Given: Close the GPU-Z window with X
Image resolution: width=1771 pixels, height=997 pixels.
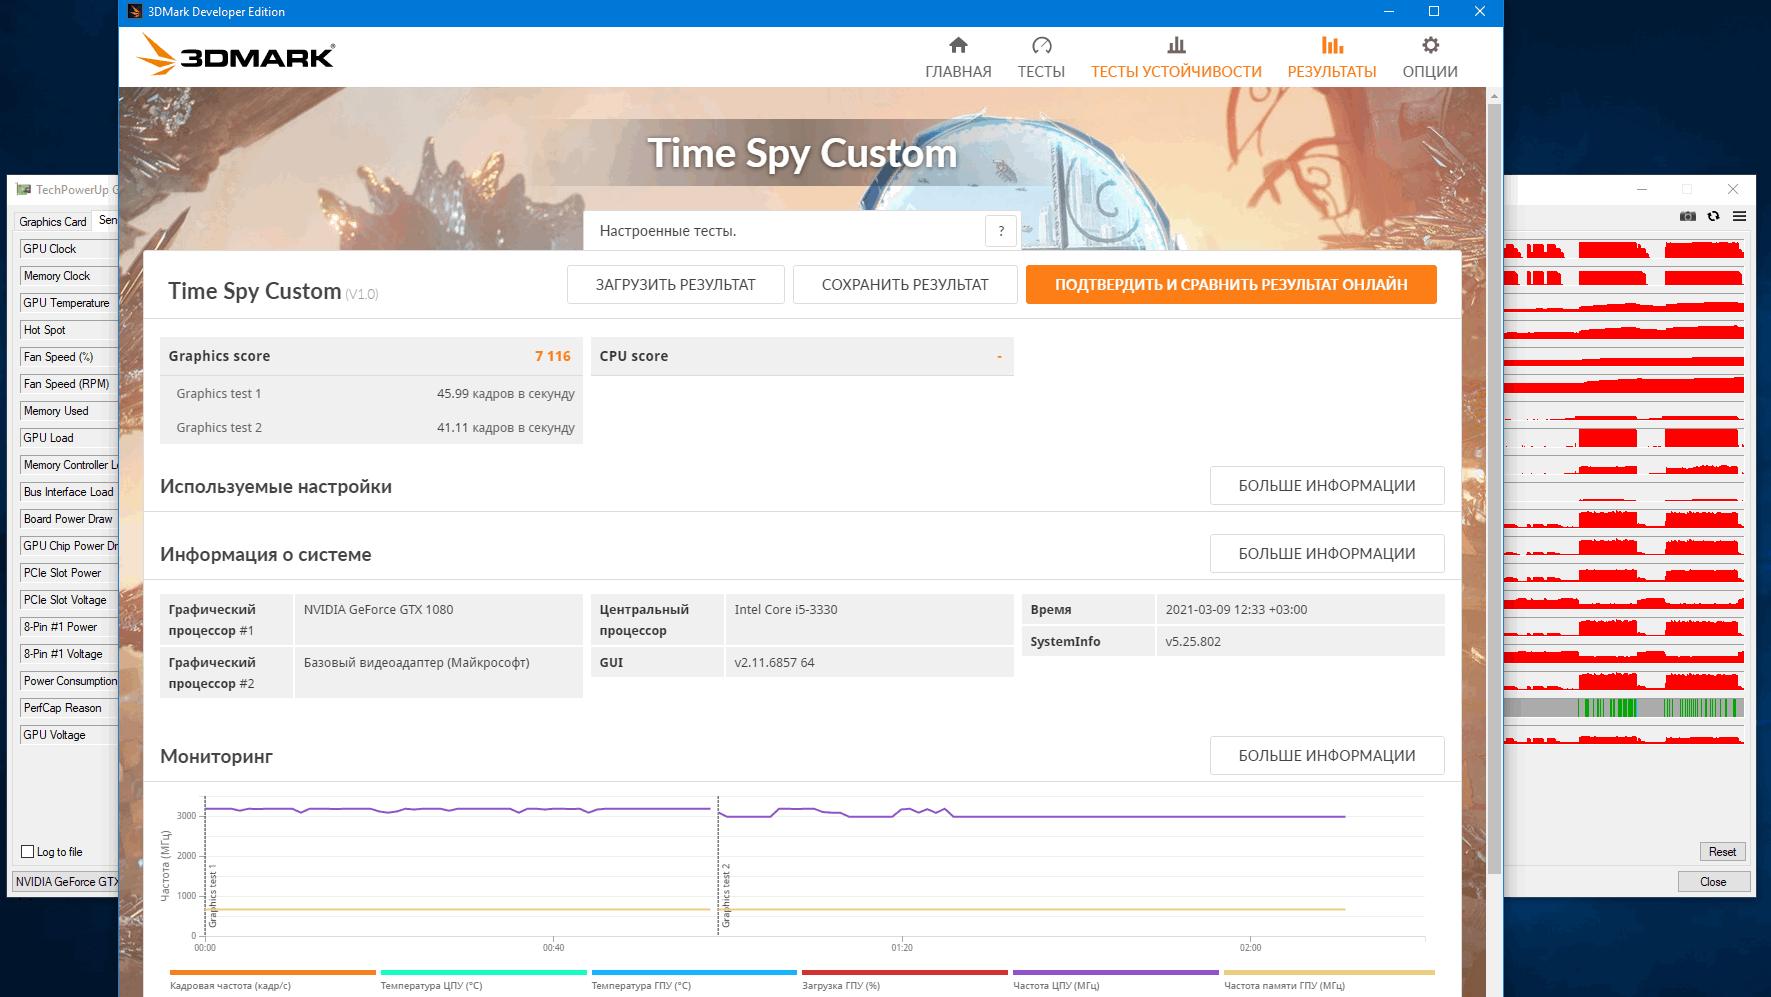Looking at the screenshot, I should click(x=1733, y=189).
